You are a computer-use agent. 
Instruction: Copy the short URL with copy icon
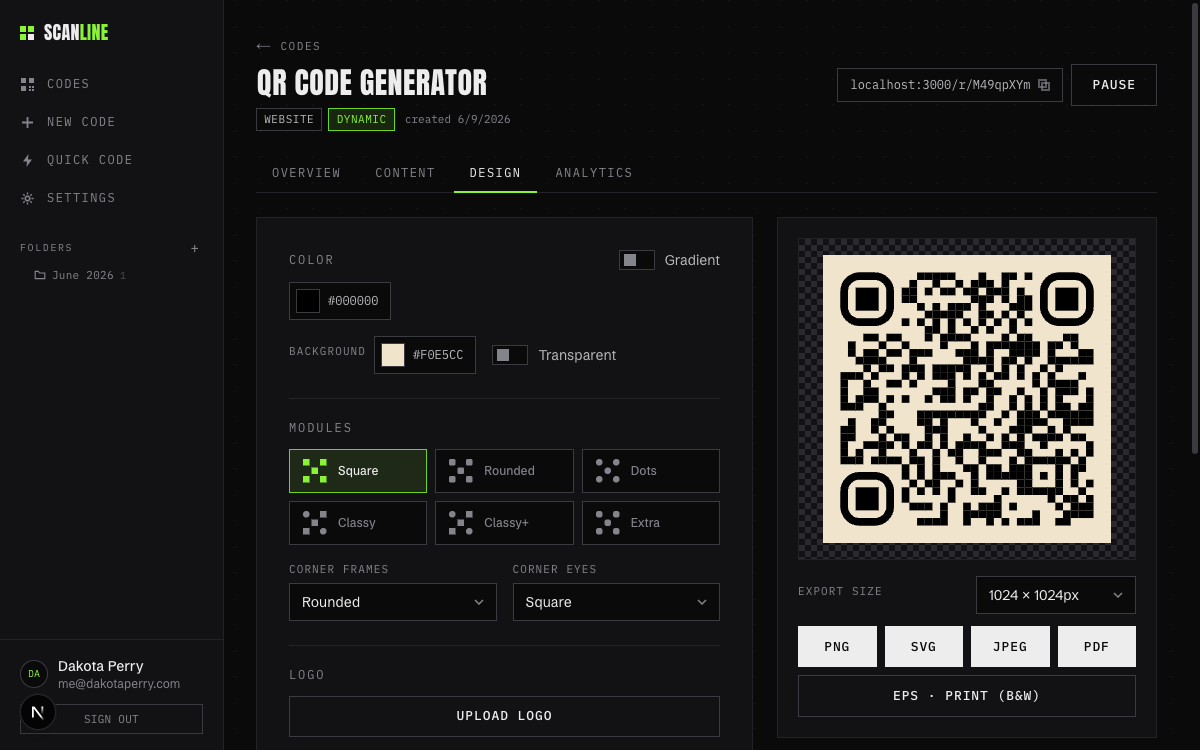coord(1044,85)
